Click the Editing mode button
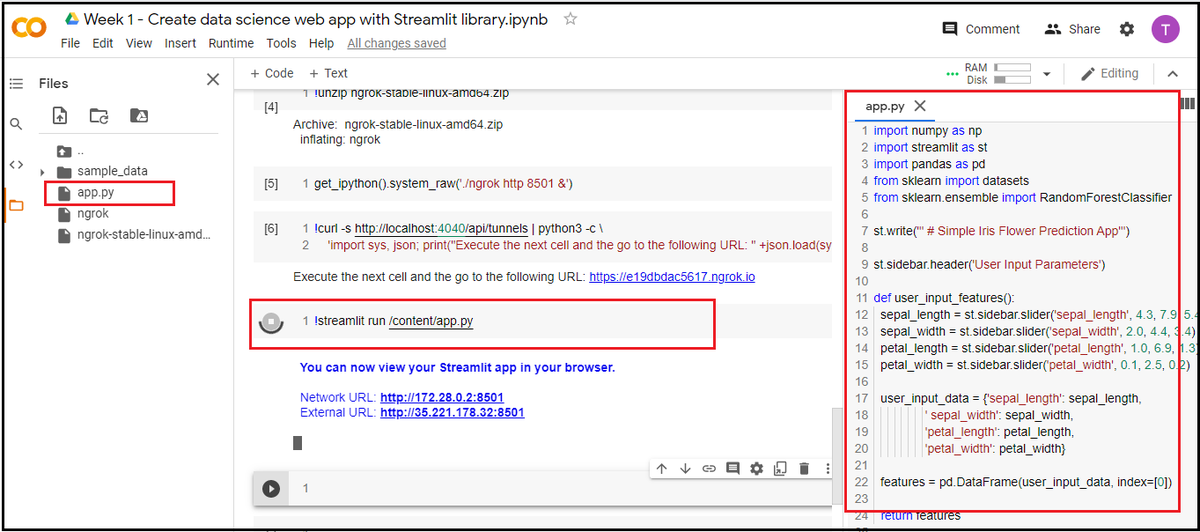This screenshot has width=1200, height=532. (x=1110, y=73)
